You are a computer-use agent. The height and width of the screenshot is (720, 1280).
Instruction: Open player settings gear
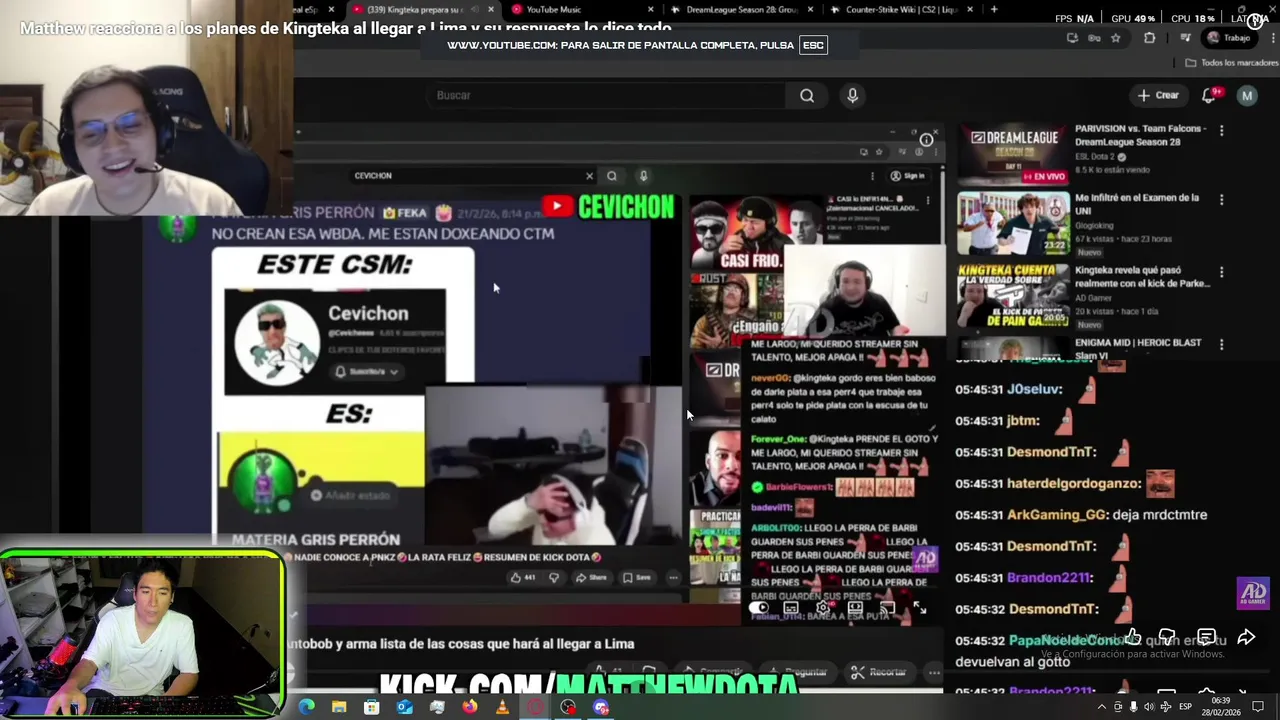pyautogui.click(x=823, y=607)
